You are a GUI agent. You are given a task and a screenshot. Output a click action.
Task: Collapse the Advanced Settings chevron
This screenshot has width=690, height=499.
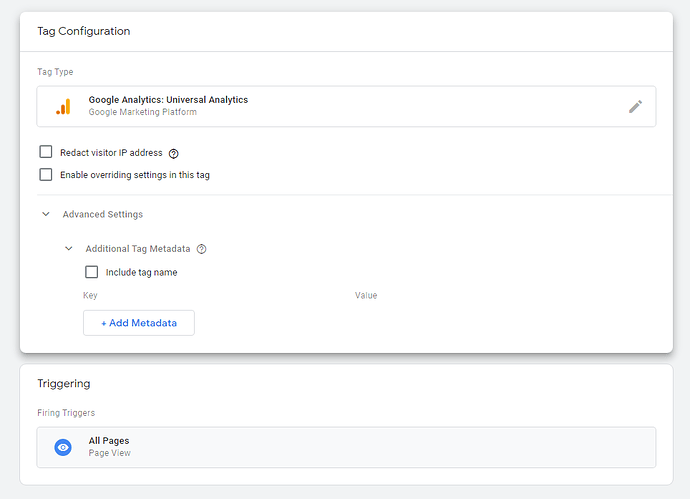pyautogui.click(x=46, y=214)
